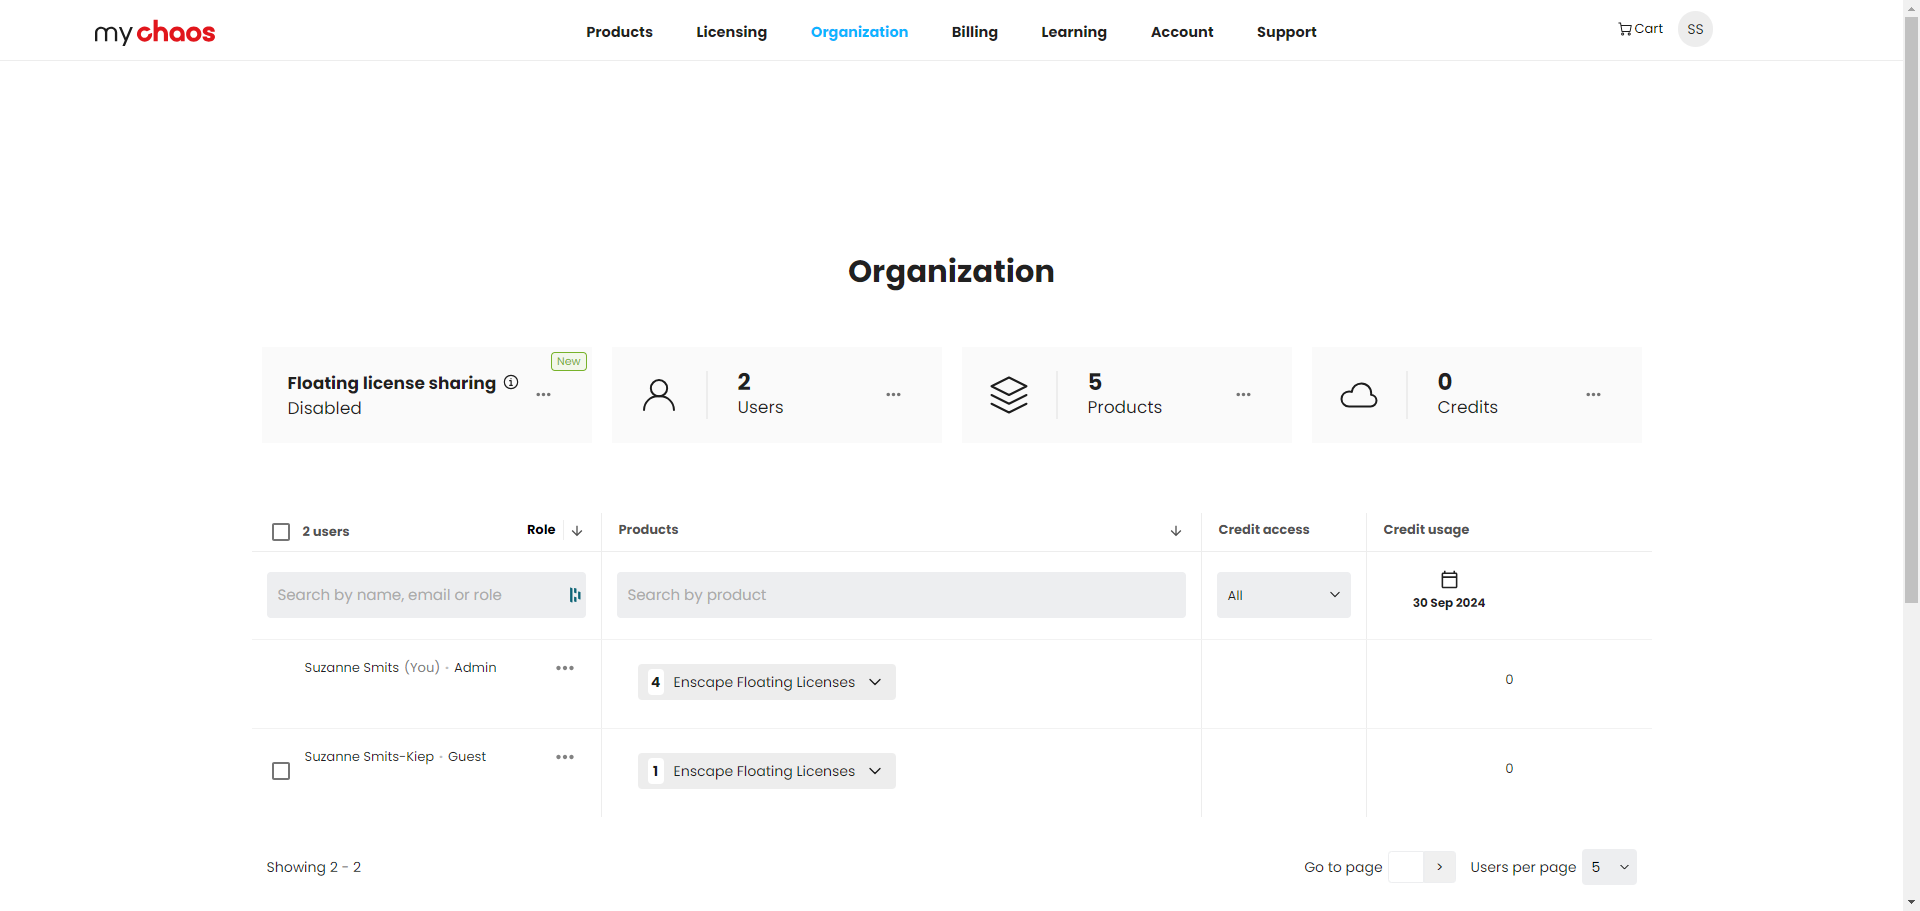Focus the Search by product field

(x=901, y=595)
